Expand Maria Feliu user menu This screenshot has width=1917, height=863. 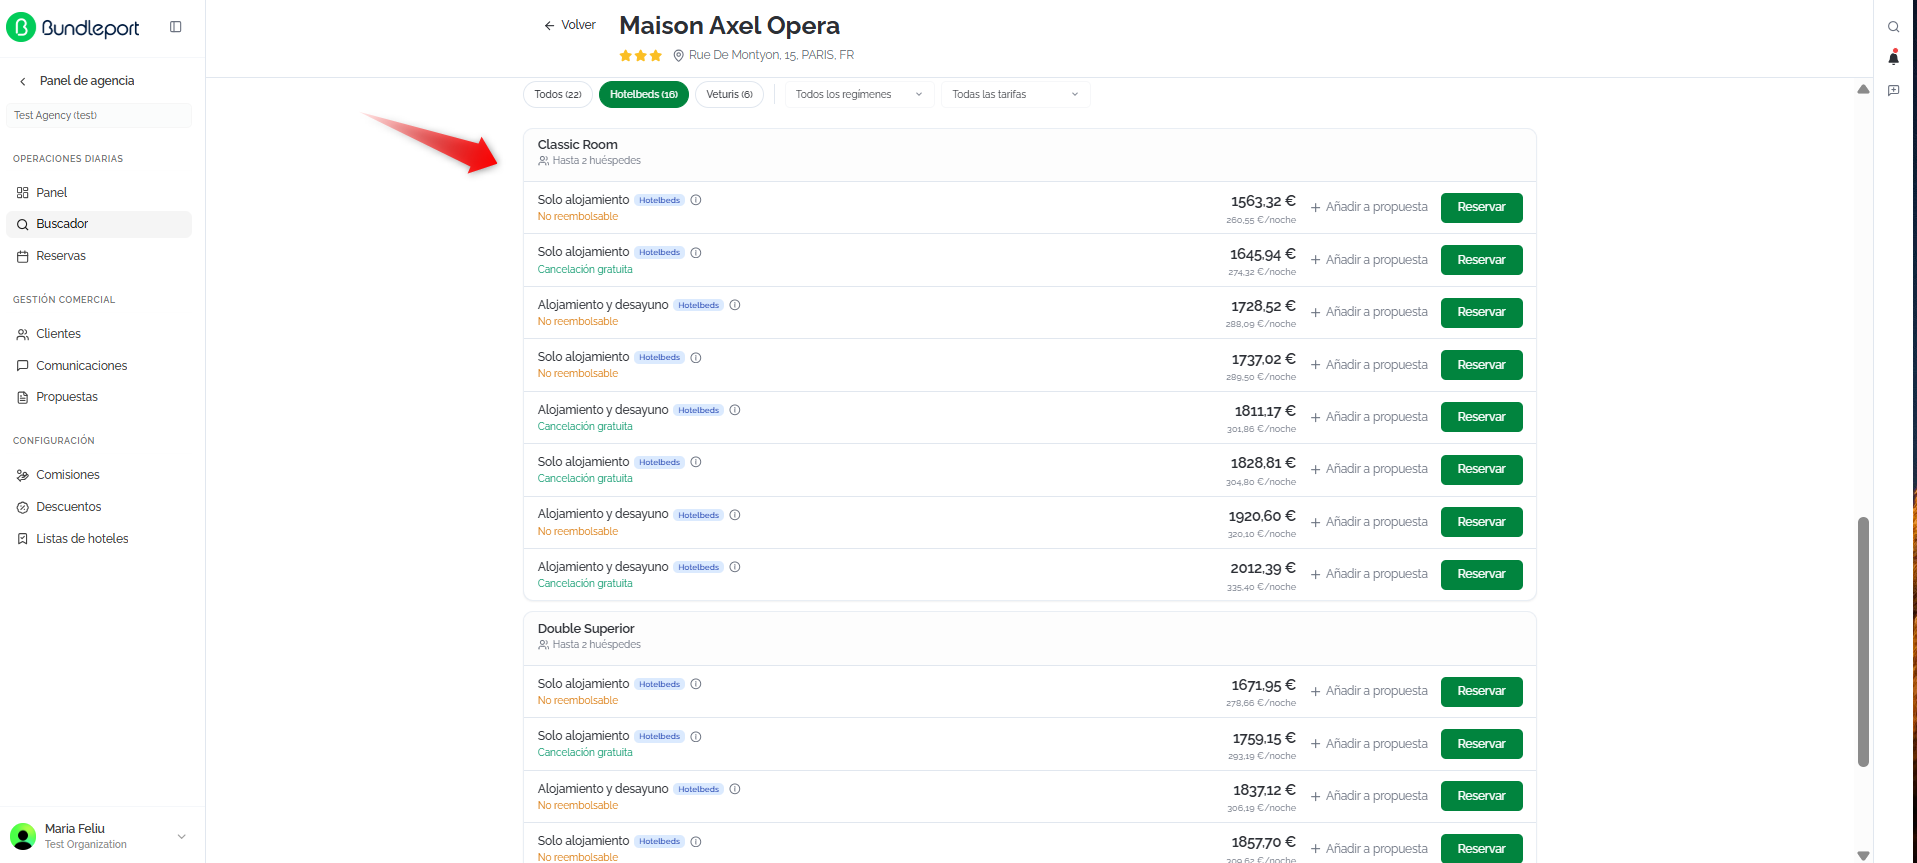(x=181, y=837)
